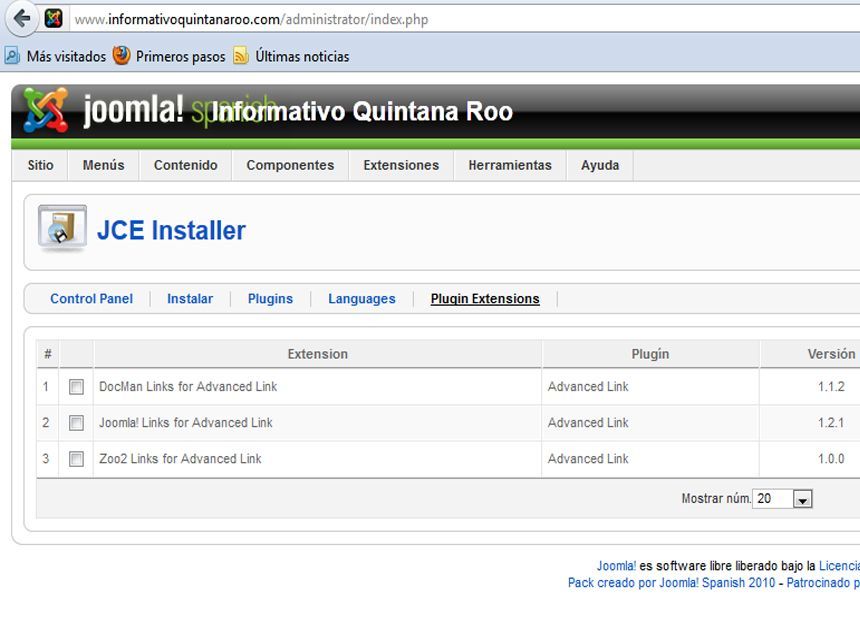Go to the JCE Control Panel

pos(92,299)
